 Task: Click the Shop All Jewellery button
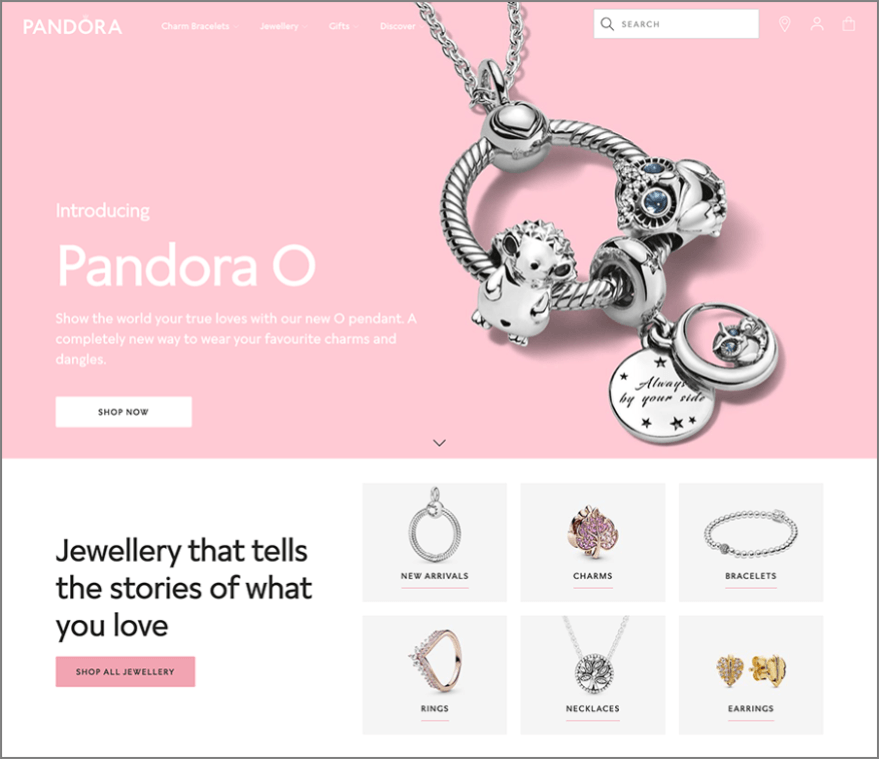pos(125,672)
